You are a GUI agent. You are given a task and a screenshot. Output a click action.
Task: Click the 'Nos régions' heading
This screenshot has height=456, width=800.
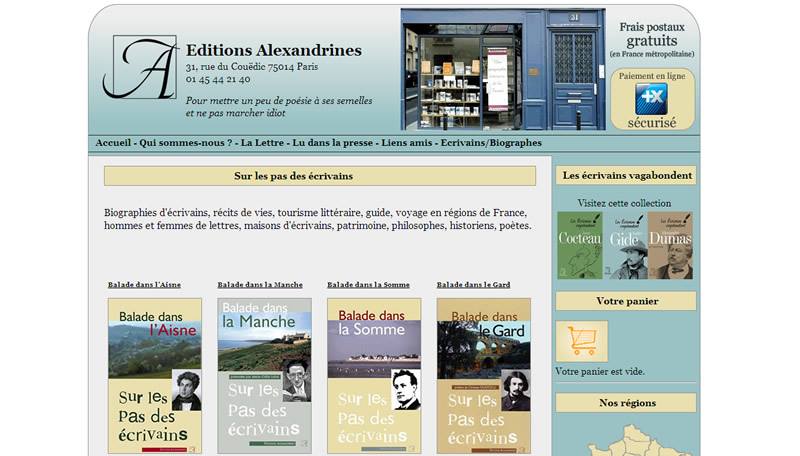627,403
